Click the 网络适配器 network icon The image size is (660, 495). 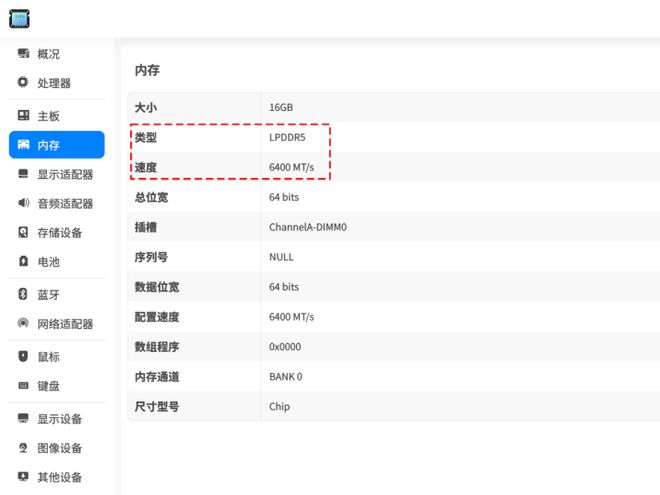23,323
